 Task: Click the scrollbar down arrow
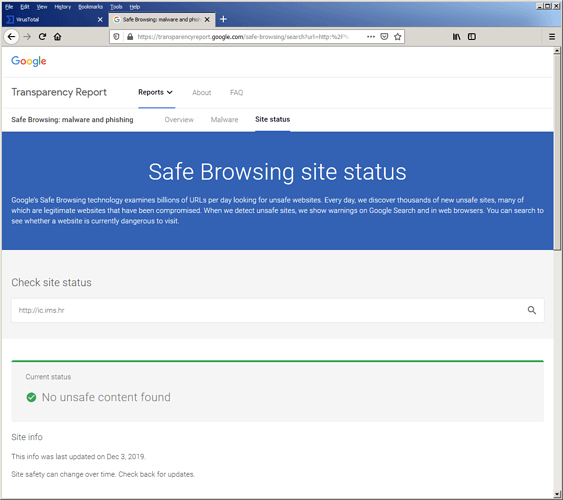tap(557, 494)
